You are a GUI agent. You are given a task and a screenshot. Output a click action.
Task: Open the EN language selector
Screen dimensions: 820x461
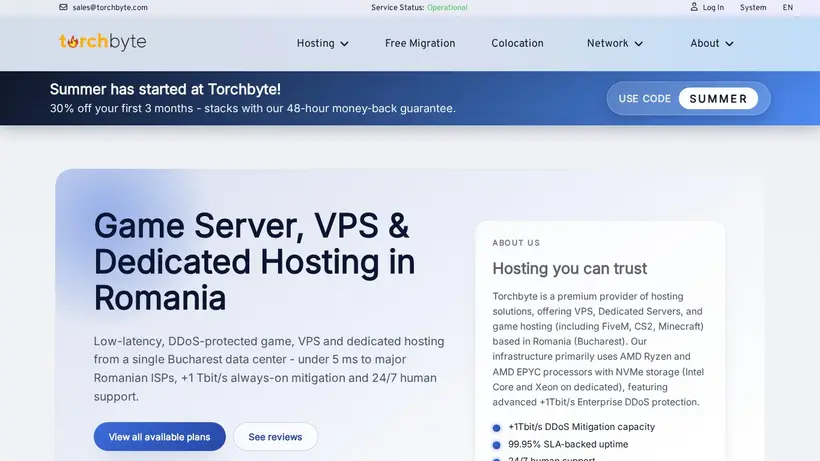(x=788, y=8)
